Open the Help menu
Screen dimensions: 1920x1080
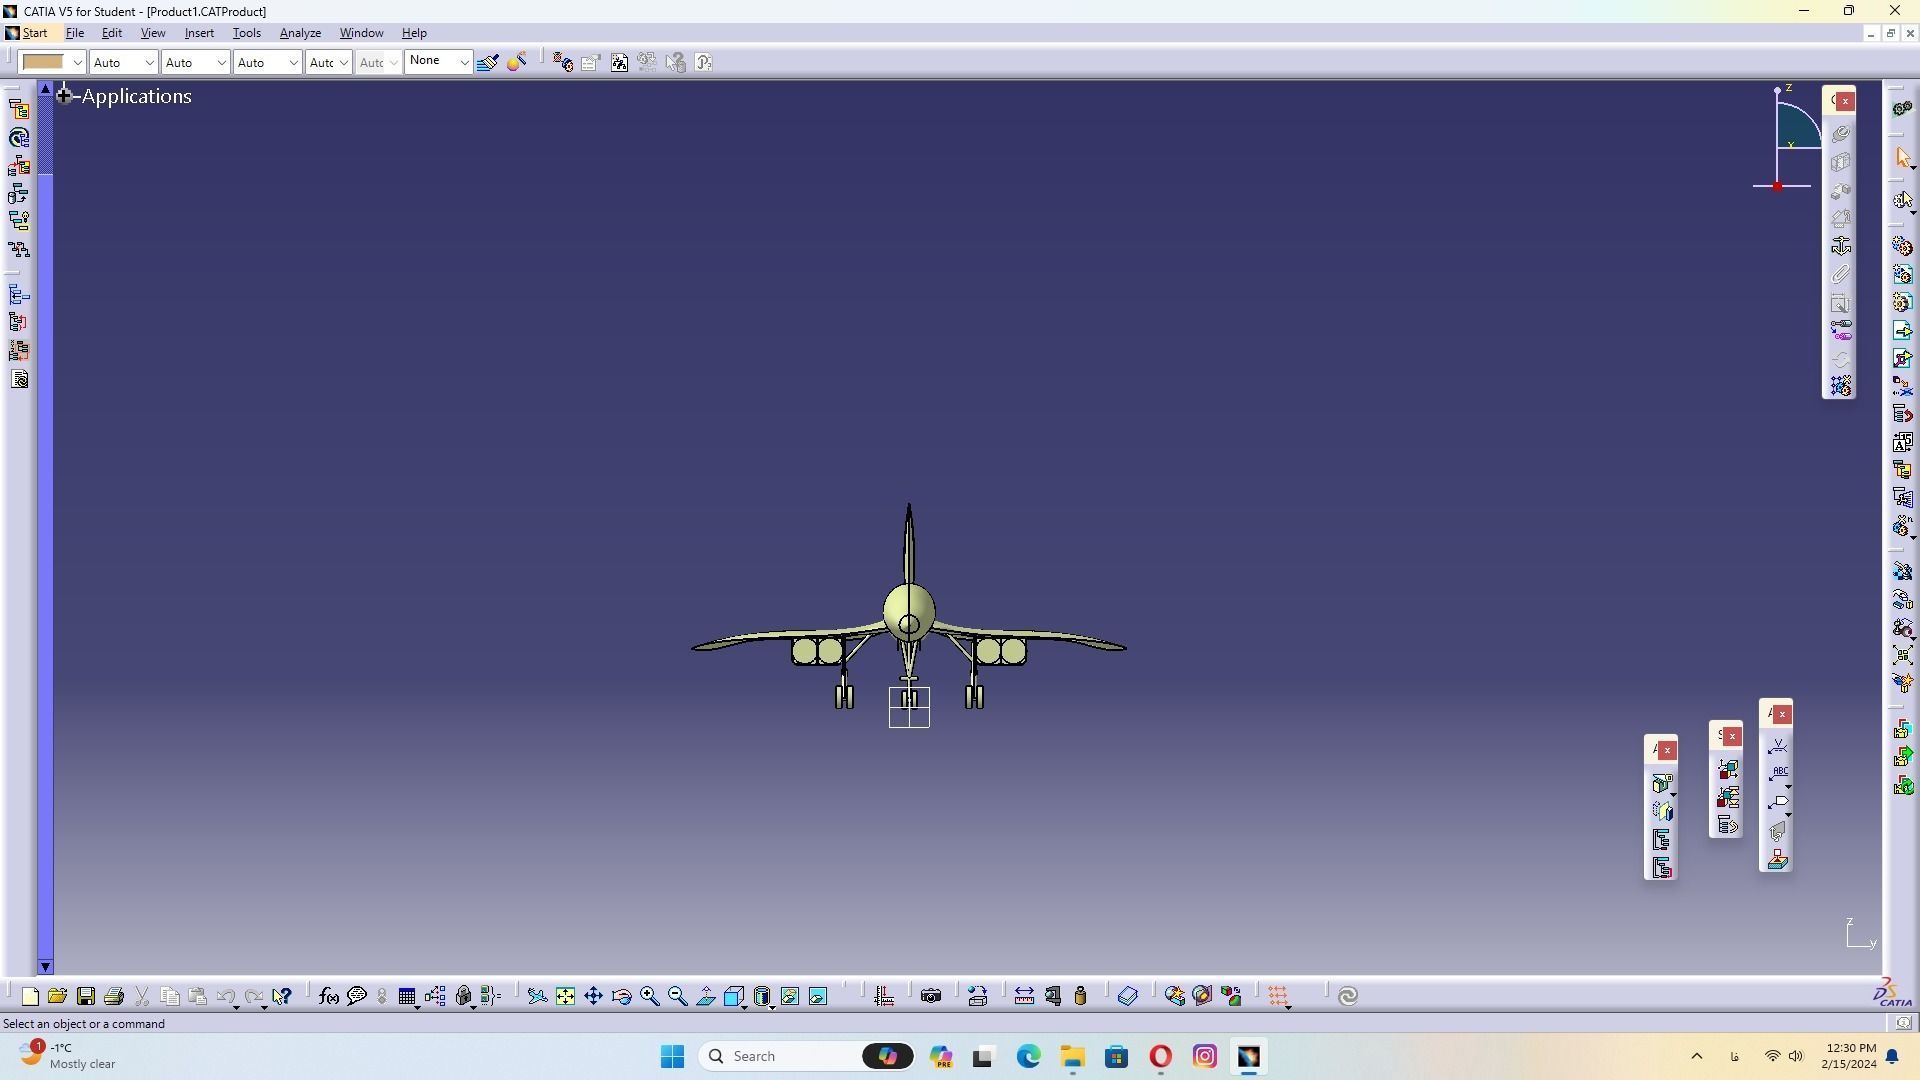pos(414,33)
